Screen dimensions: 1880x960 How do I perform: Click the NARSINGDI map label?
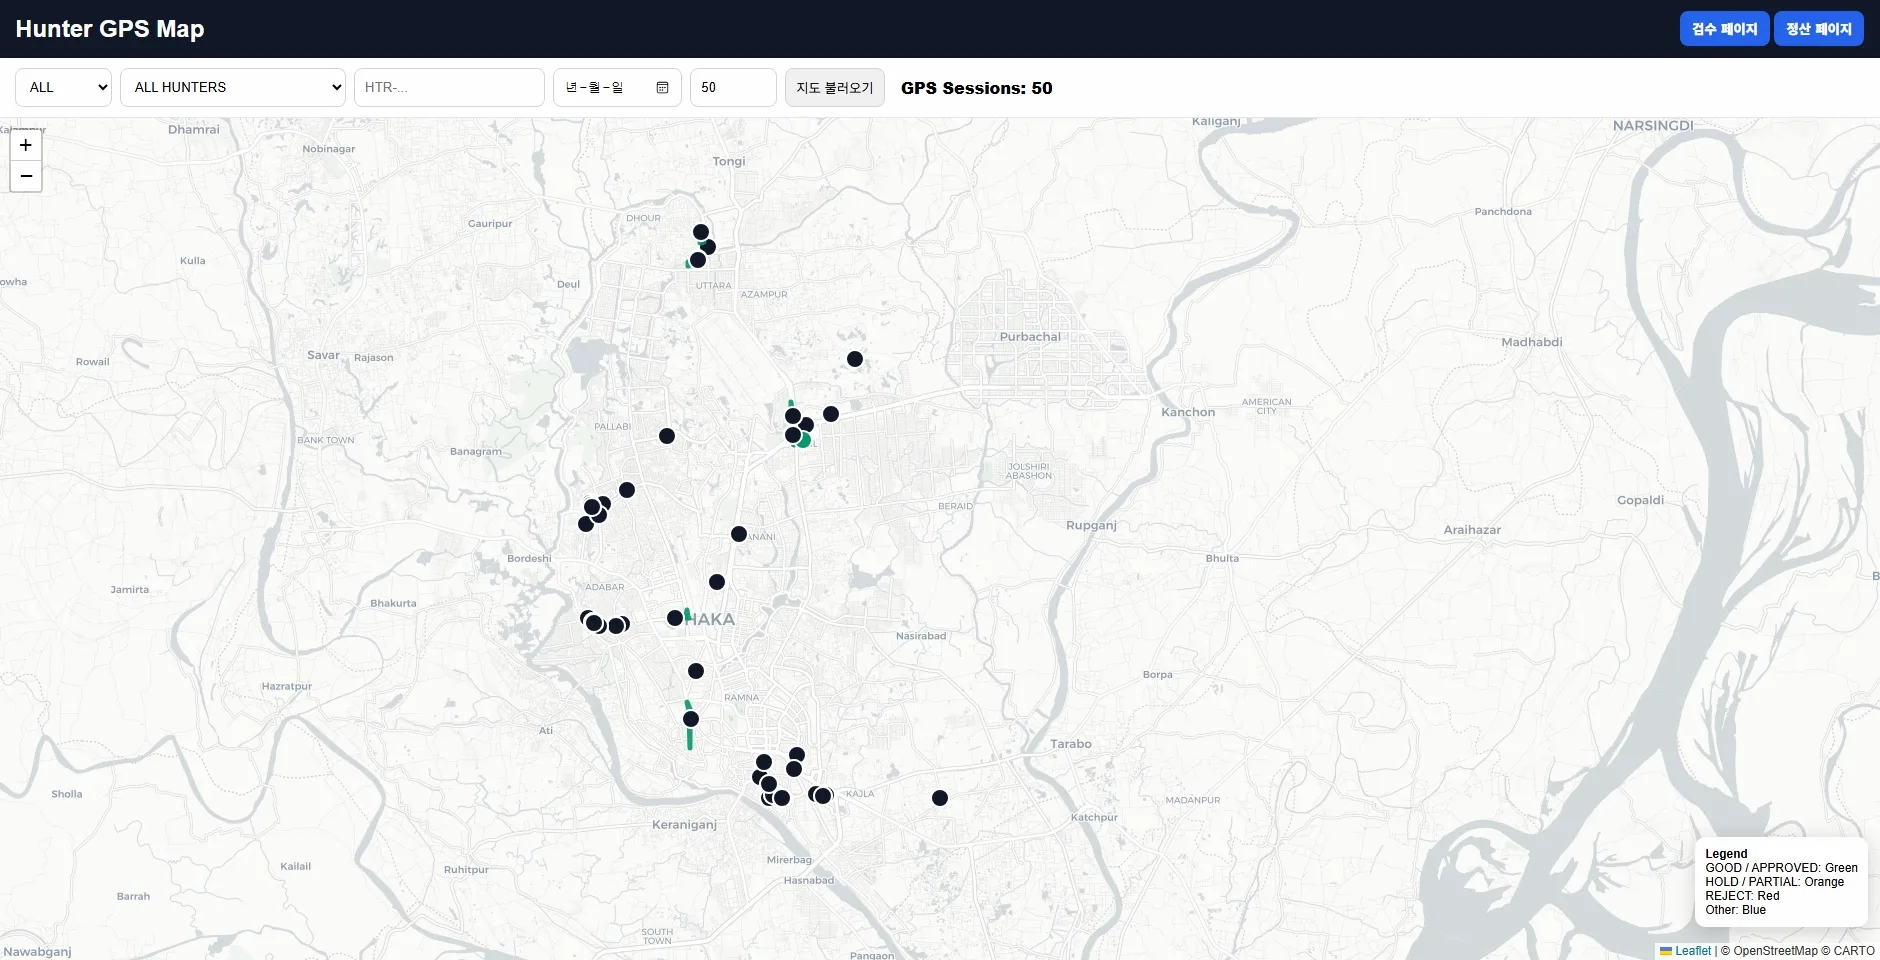[x=1653, y=126]
